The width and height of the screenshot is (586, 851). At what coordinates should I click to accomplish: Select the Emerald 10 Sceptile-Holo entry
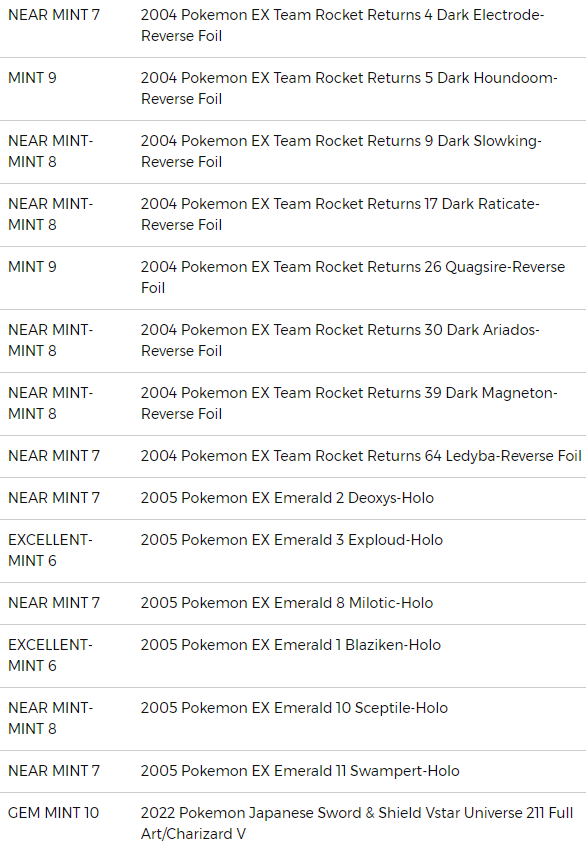click(x=293, y=719)
